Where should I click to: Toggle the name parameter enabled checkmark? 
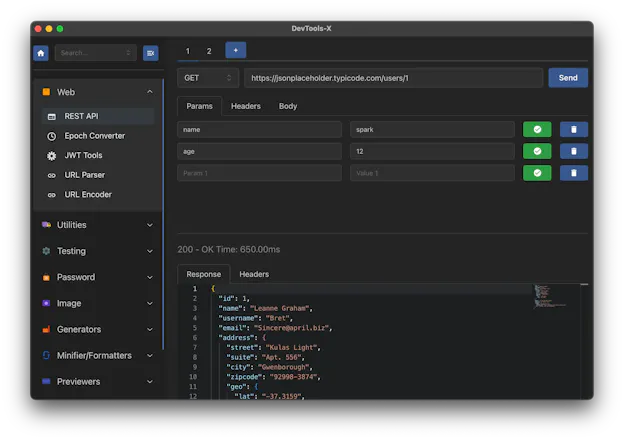tap(537, 129)
